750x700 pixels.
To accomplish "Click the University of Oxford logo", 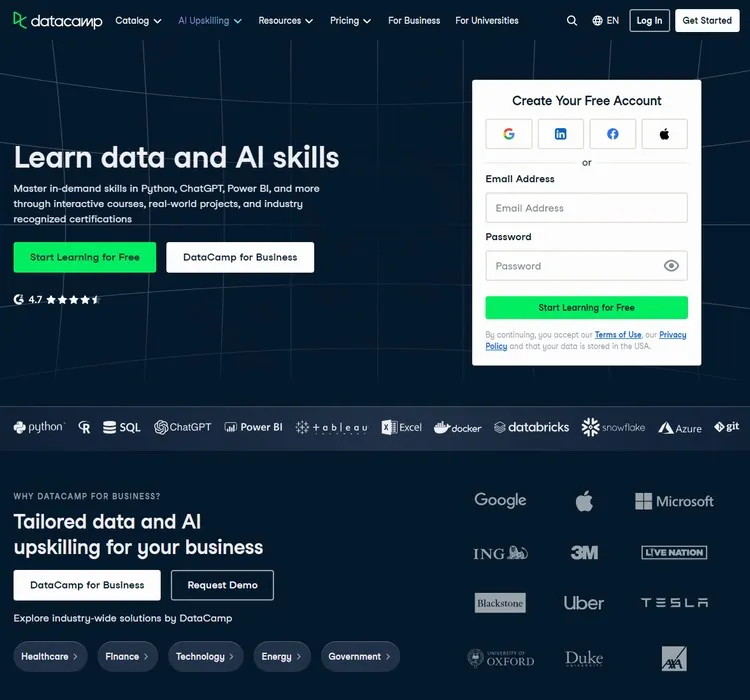I will [500, 658].
